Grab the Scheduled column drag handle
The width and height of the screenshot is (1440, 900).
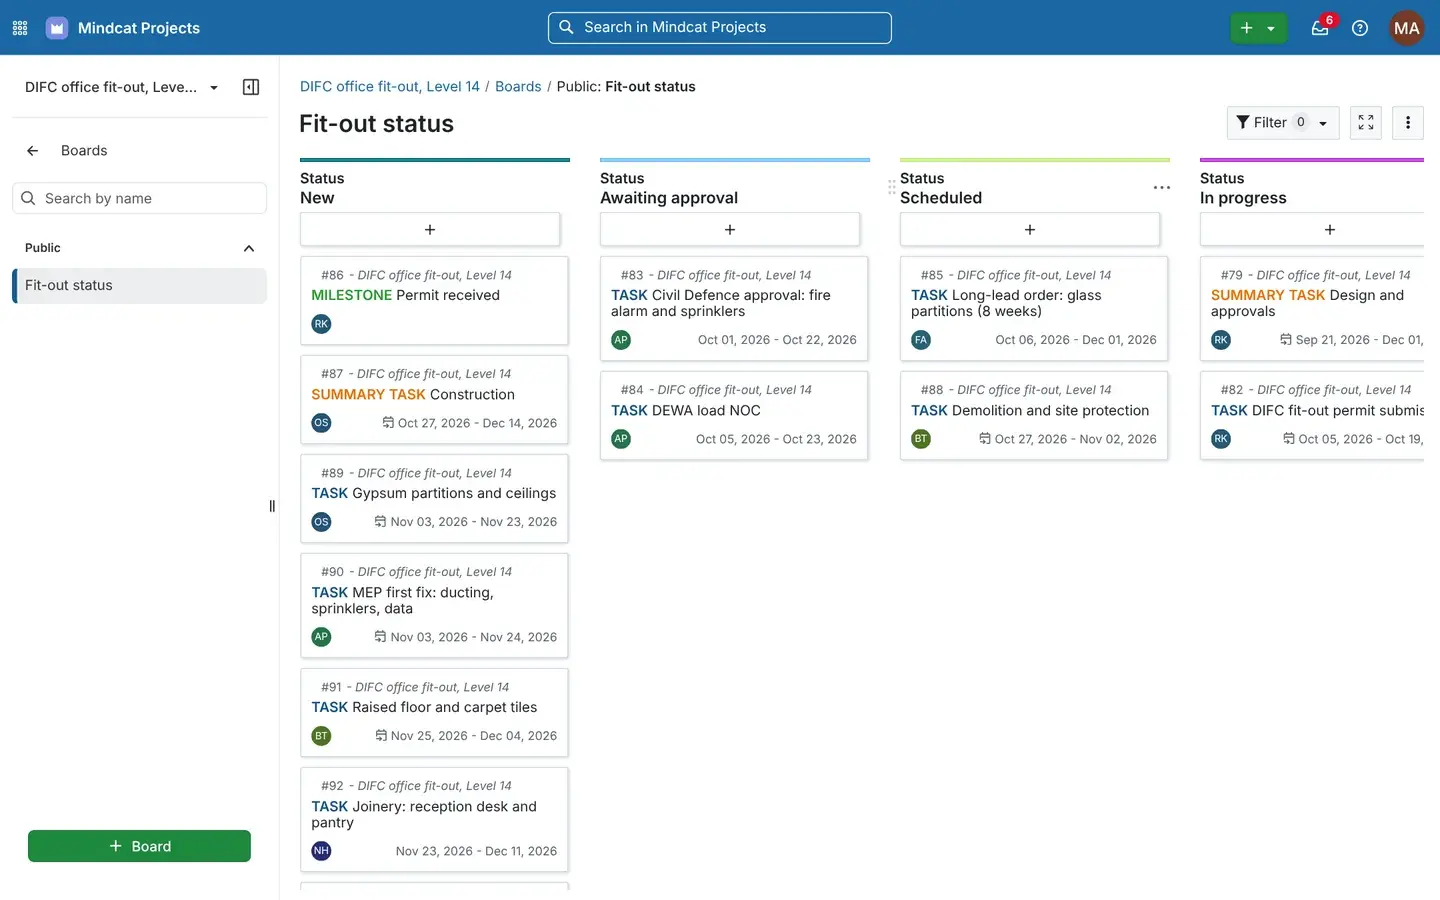pos(891,187)
